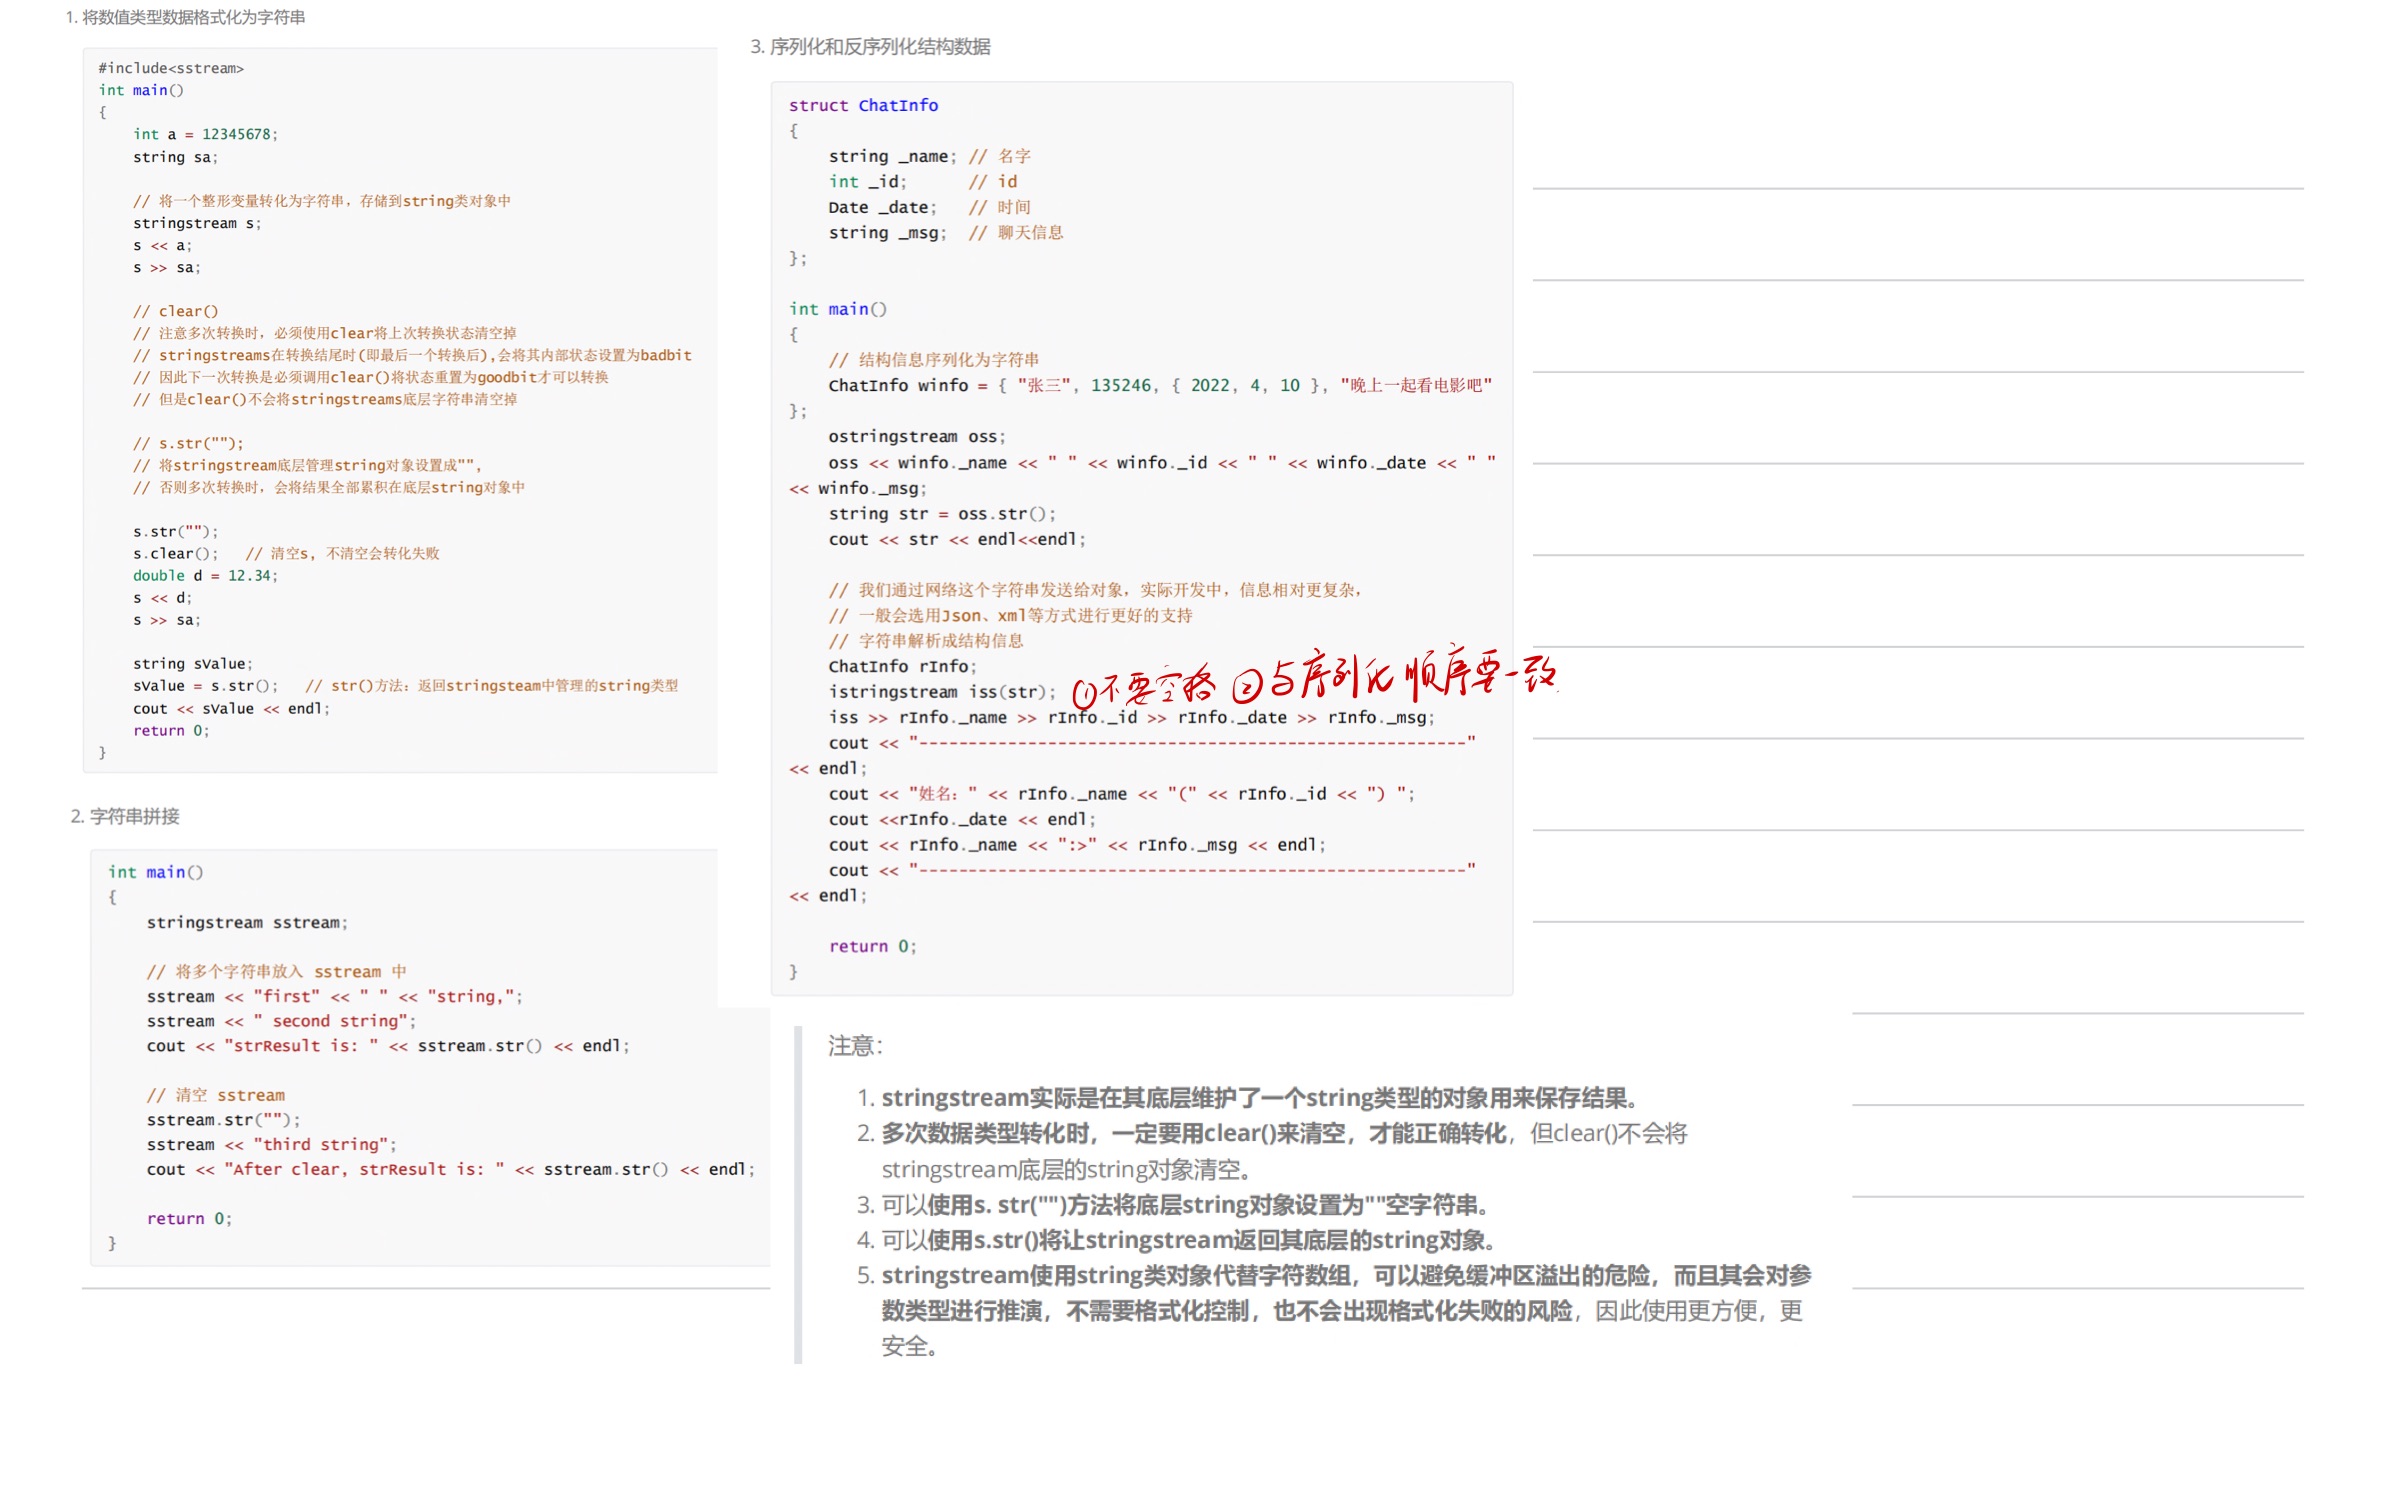Click the heading '1. 将数值类型数据格式化为字符串'

(185, 17)
